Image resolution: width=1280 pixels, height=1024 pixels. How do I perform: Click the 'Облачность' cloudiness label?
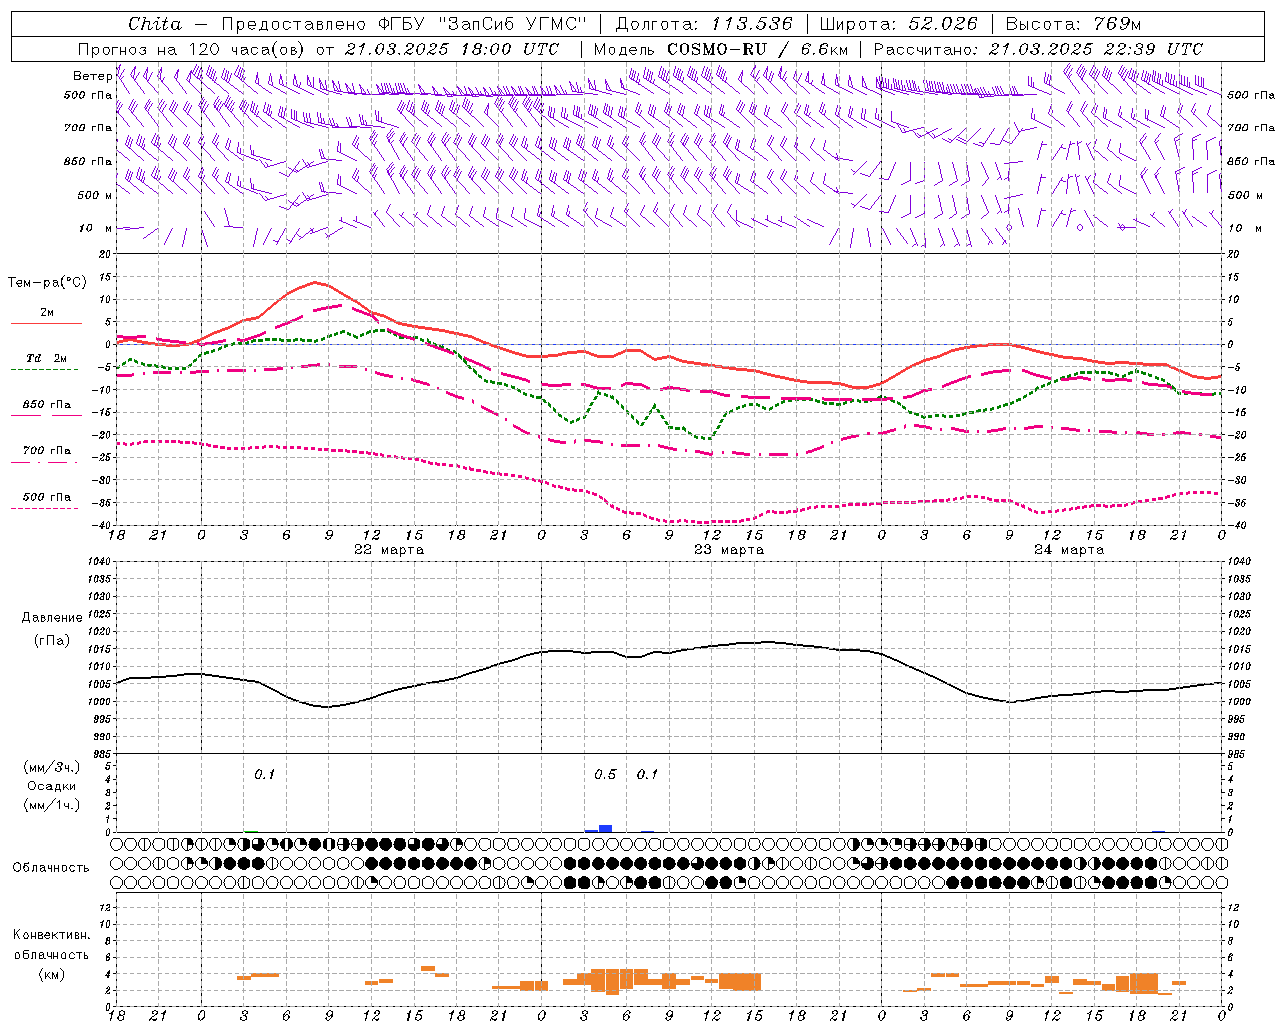51,868
